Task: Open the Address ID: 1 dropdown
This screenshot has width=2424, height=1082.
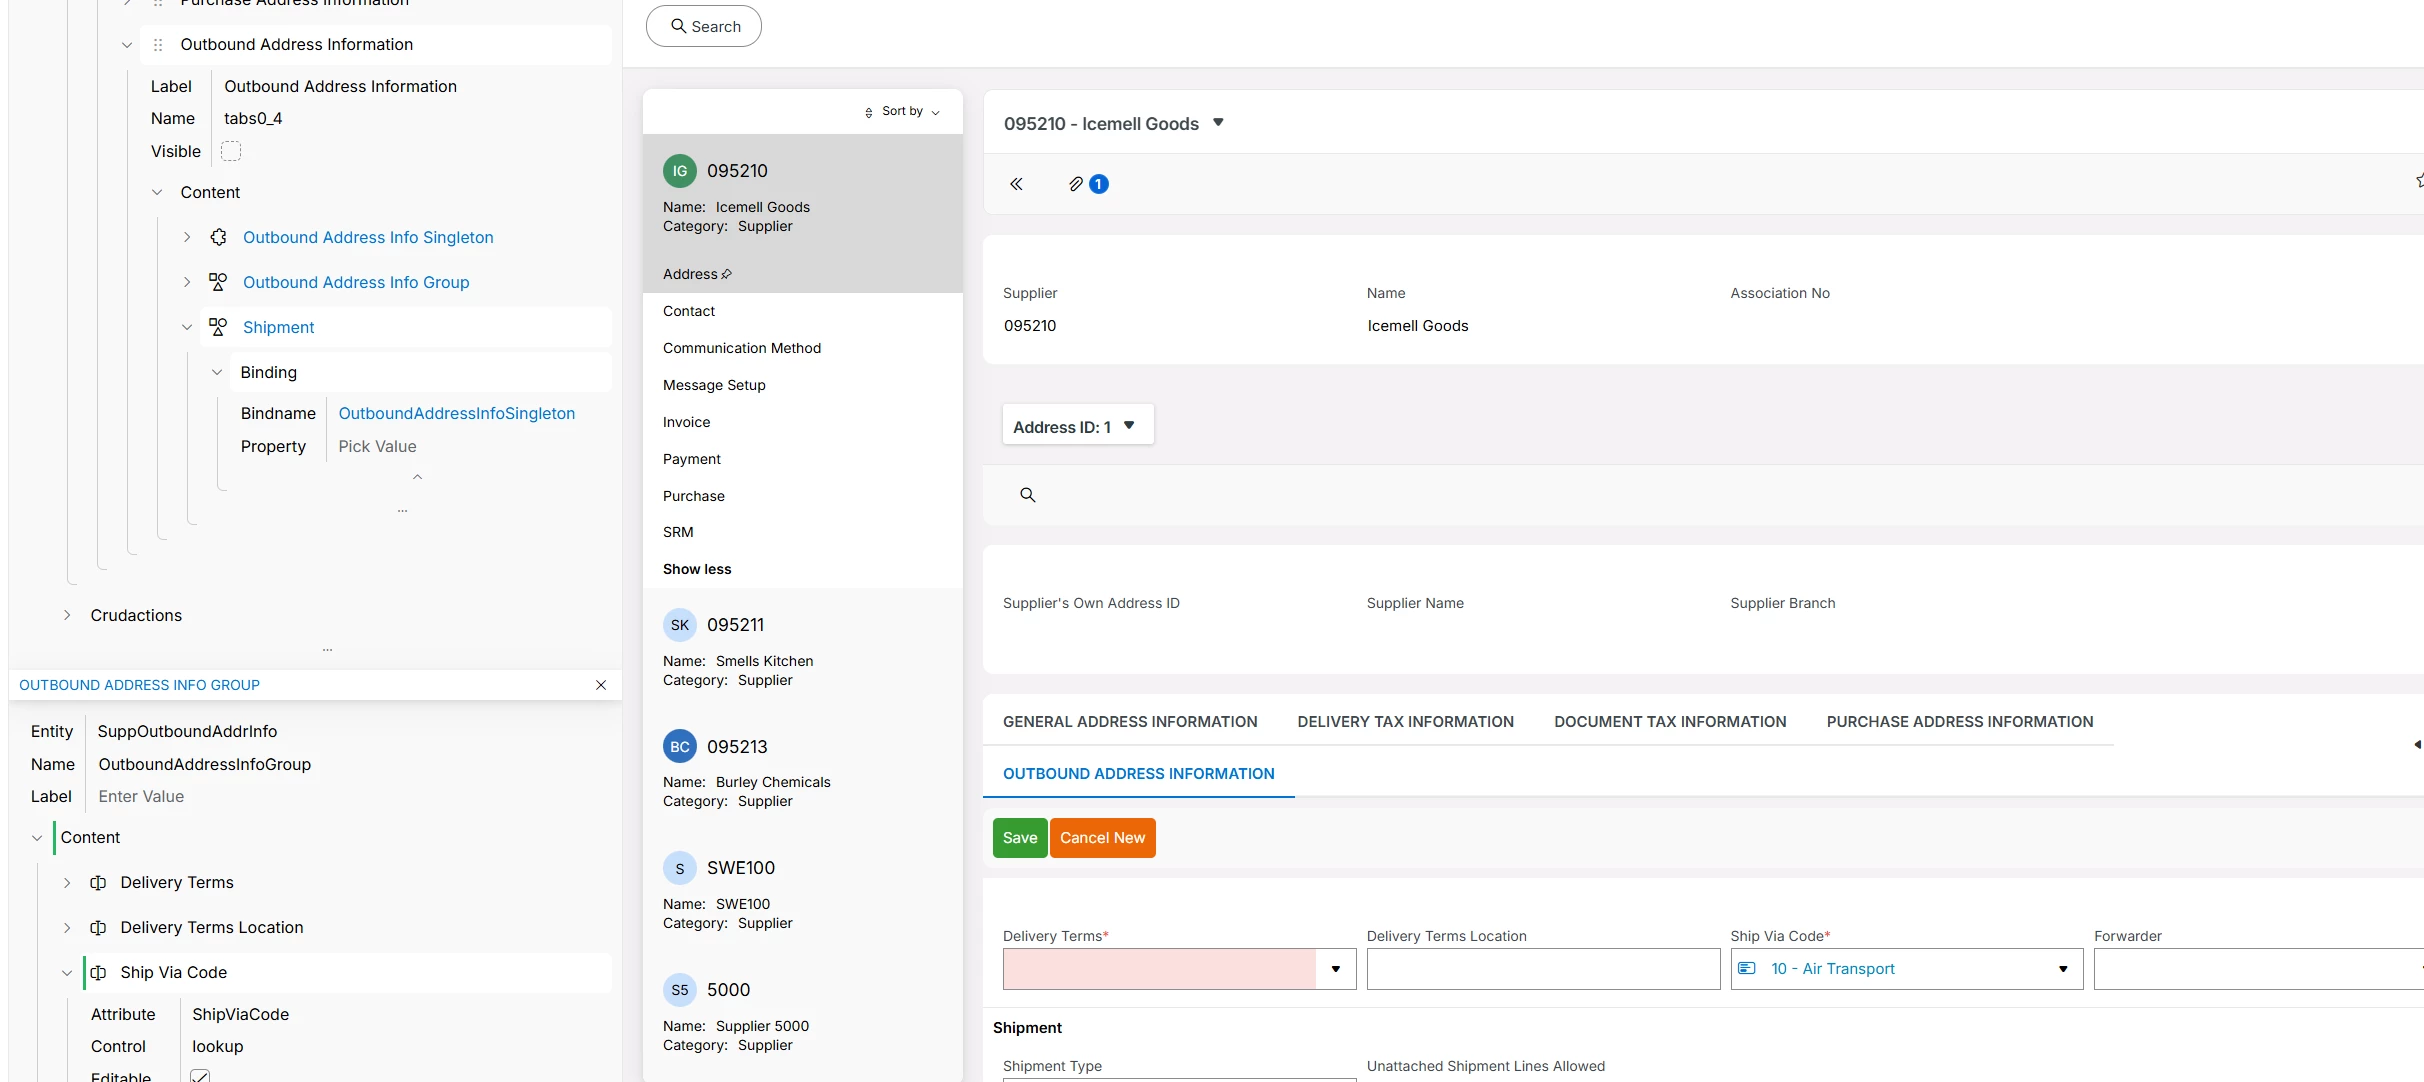Action: [1077, 426]
